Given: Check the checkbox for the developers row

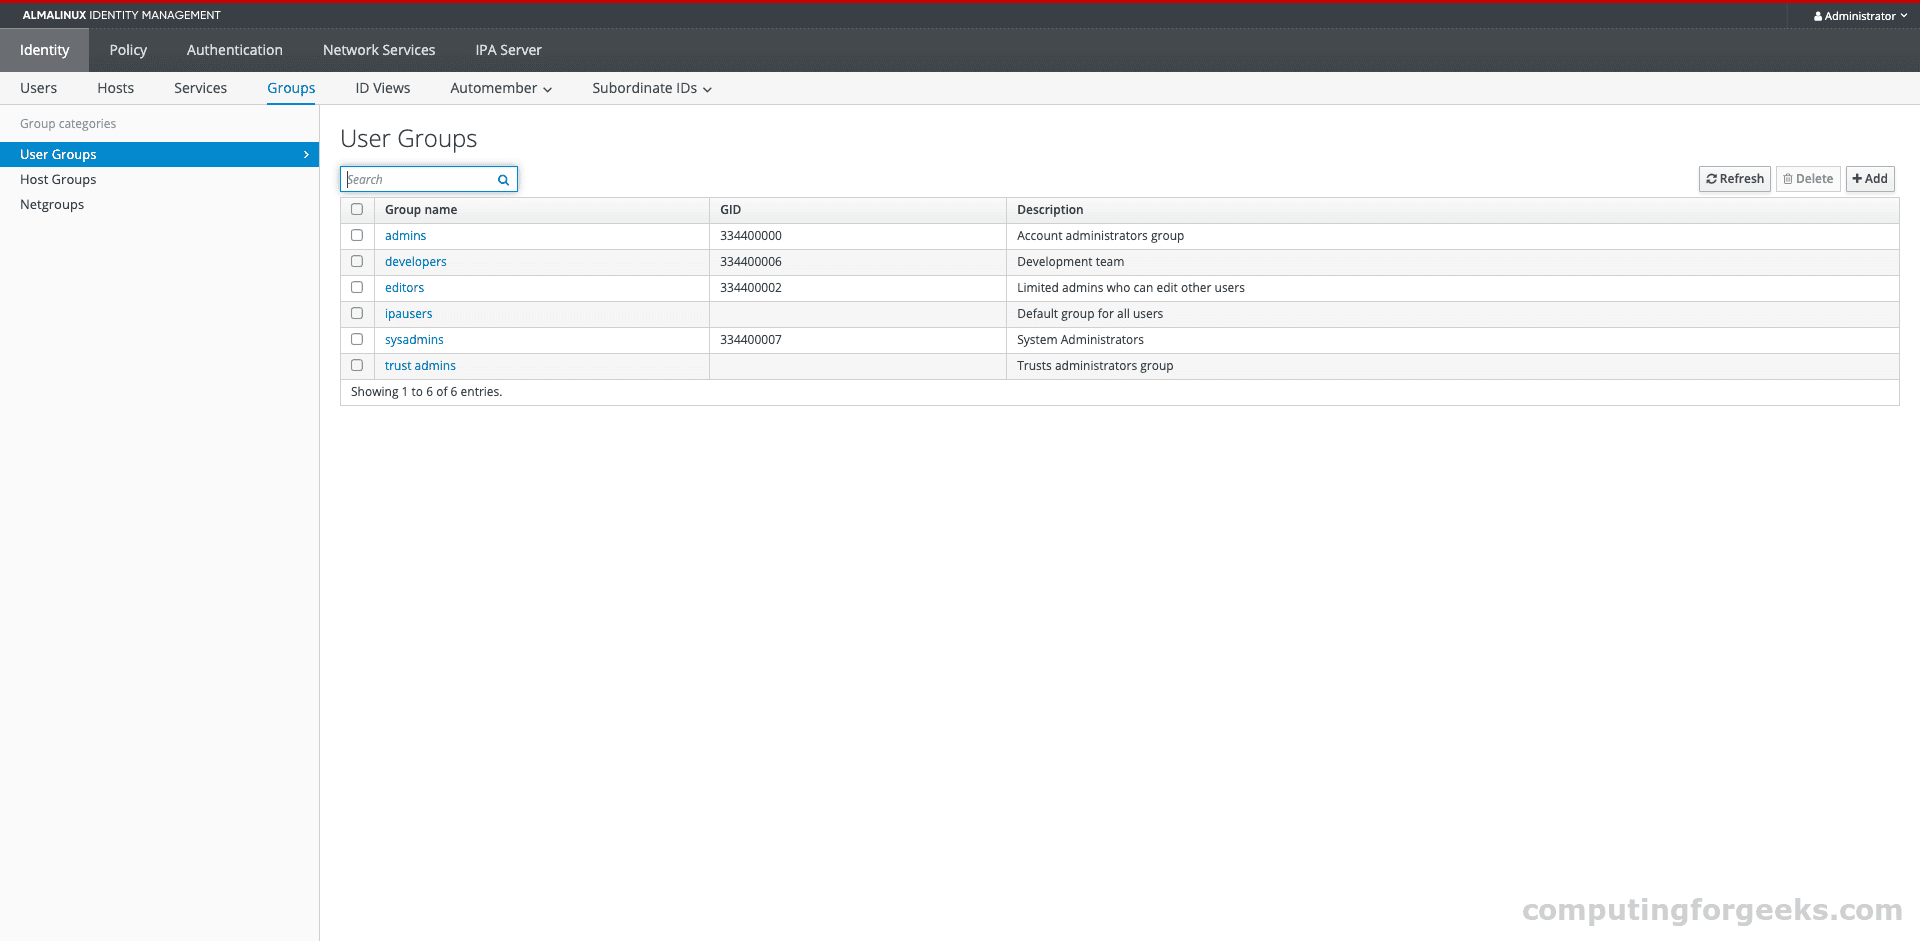Looking at the screenshot, I should 357,261.
